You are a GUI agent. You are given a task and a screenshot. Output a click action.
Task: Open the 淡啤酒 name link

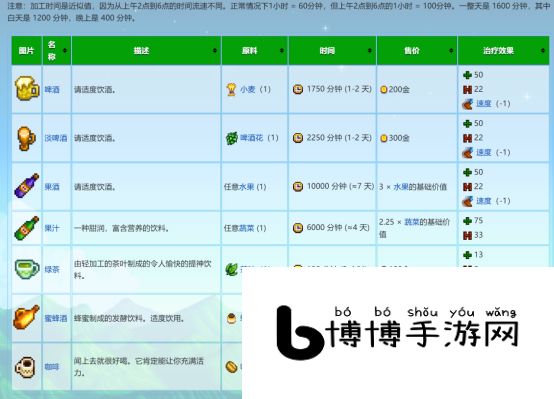click(56, 138)
